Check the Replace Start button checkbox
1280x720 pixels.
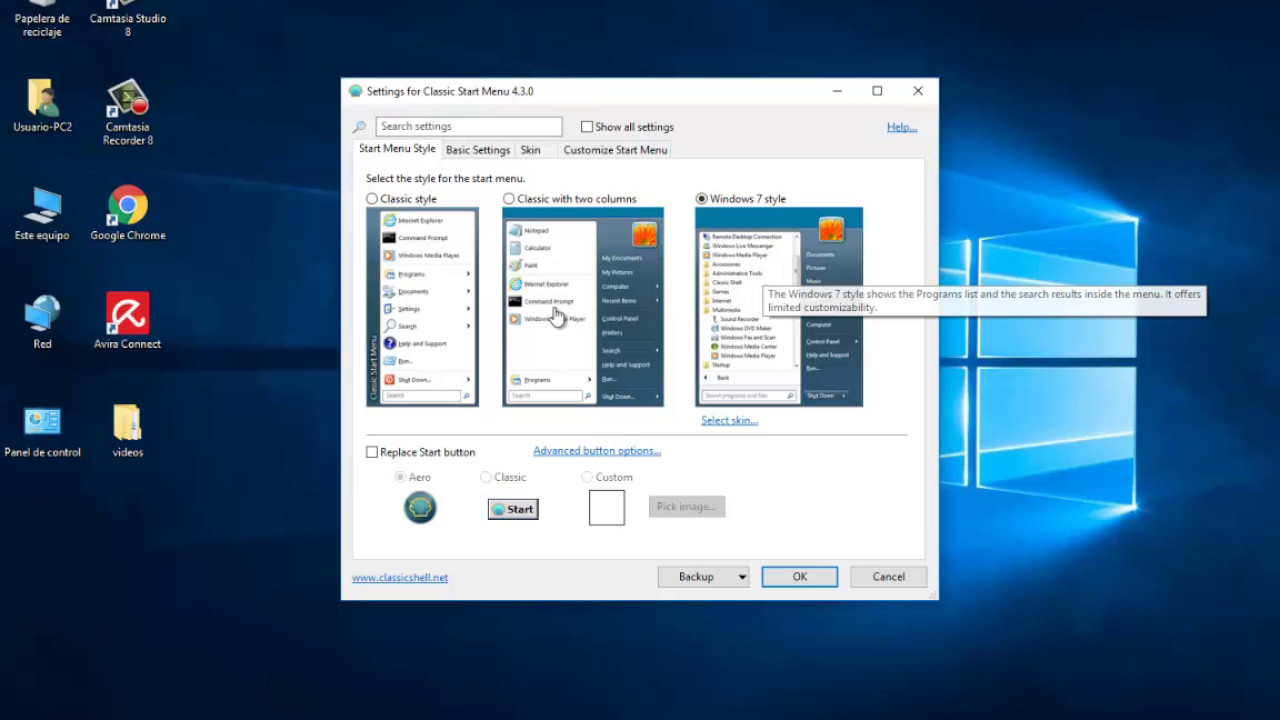(372, 452)
